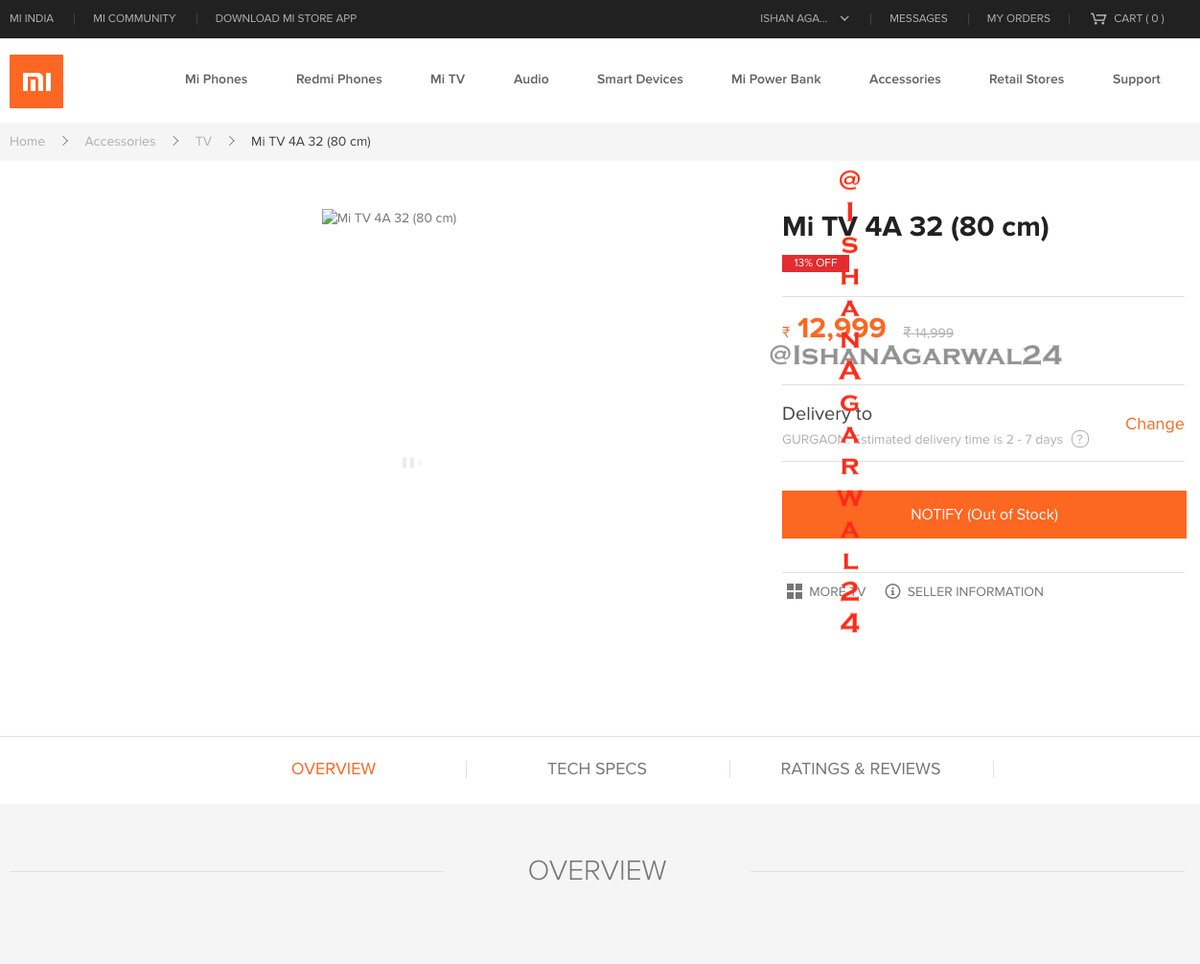Switch to the TECH SPECS tab
The image size is (1200, 964).
(x=597, y=769)
